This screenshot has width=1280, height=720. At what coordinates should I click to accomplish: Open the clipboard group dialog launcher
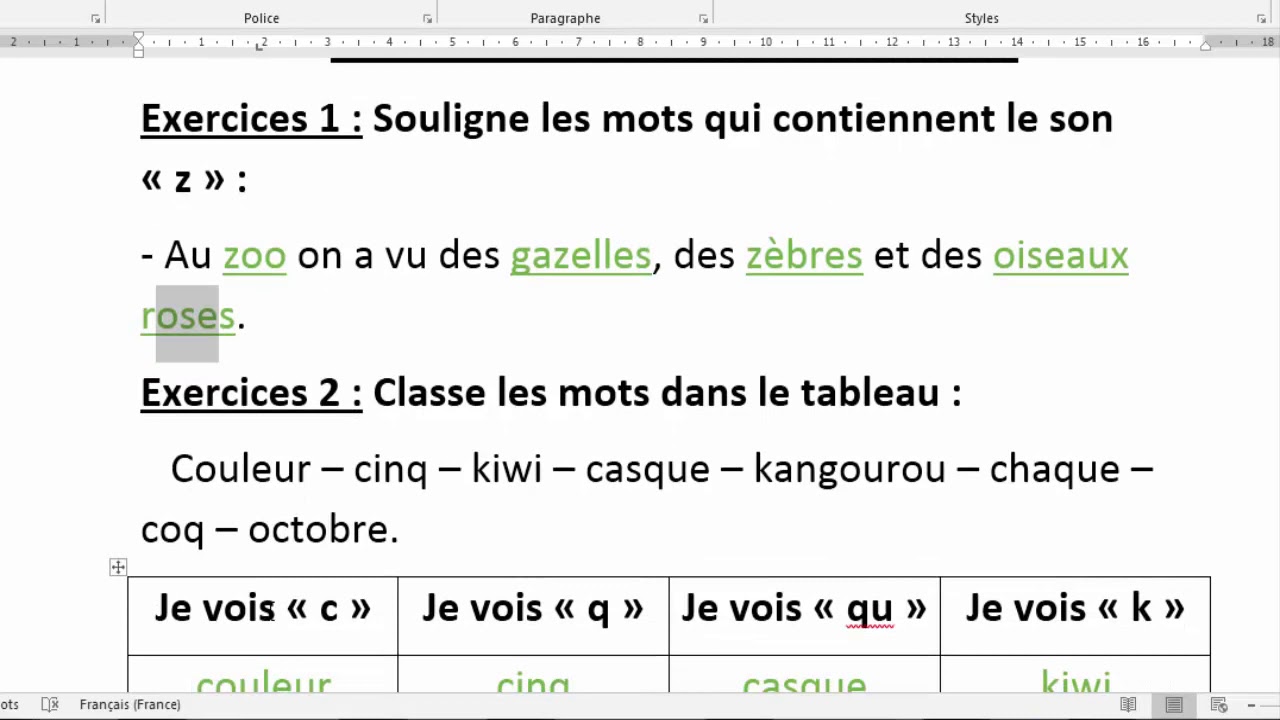pyautogui.click(x=95, y=19)
